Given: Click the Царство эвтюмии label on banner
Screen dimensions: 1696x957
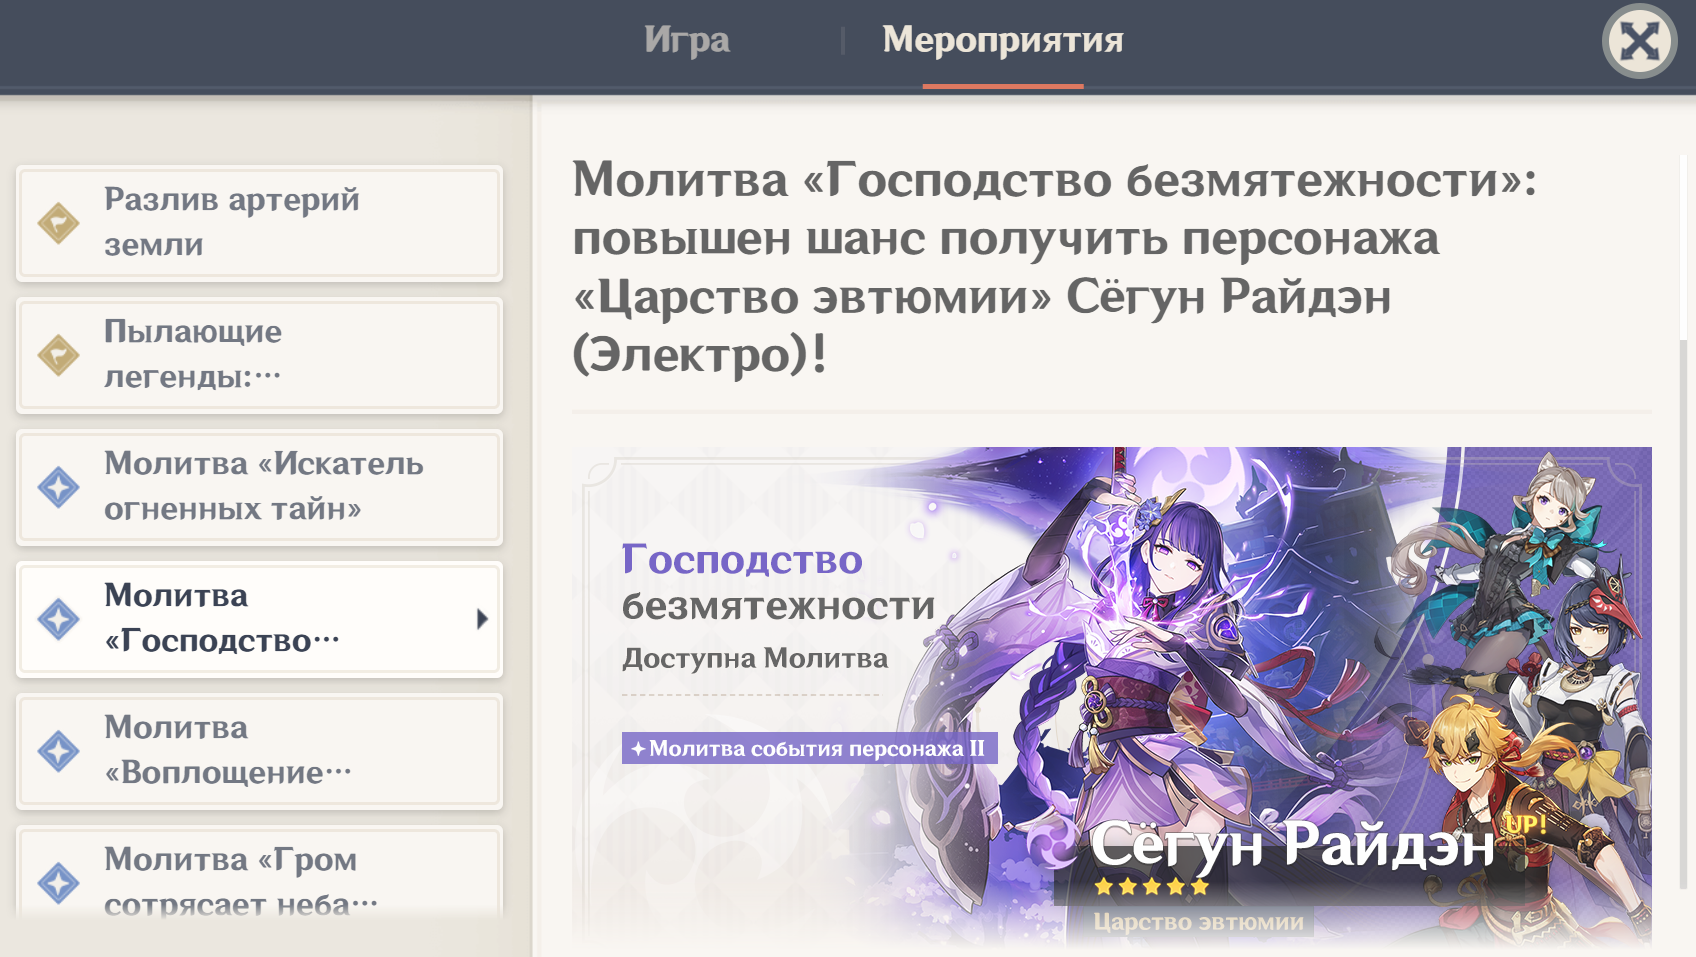Looking at the screenshot, I should [1198, 922].
